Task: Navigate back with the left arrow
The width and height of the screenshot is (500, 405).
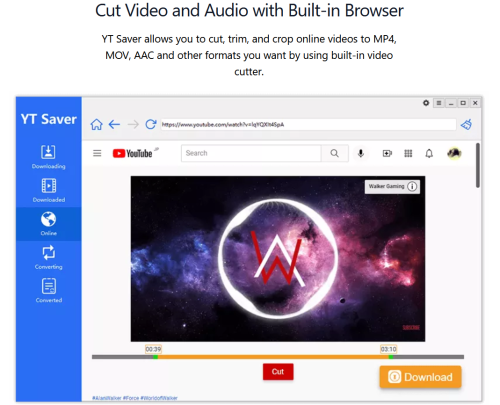Action: [114, 125]
